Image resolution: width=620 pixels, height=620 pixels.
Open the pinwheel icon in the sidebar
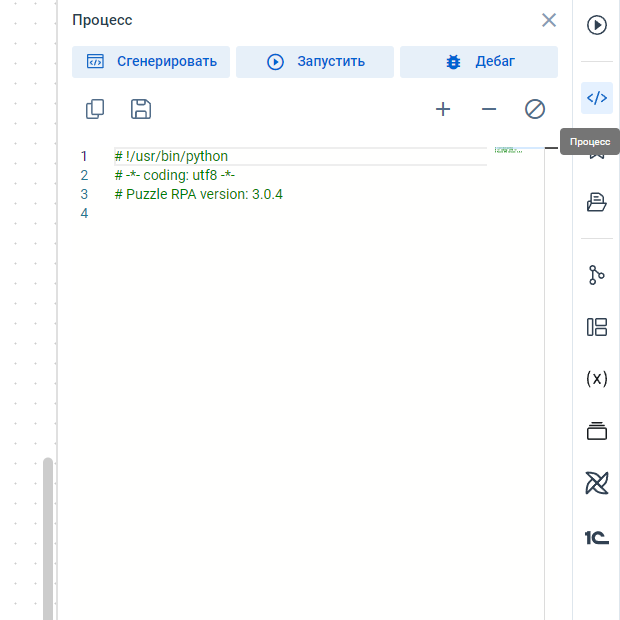(597, 483)
